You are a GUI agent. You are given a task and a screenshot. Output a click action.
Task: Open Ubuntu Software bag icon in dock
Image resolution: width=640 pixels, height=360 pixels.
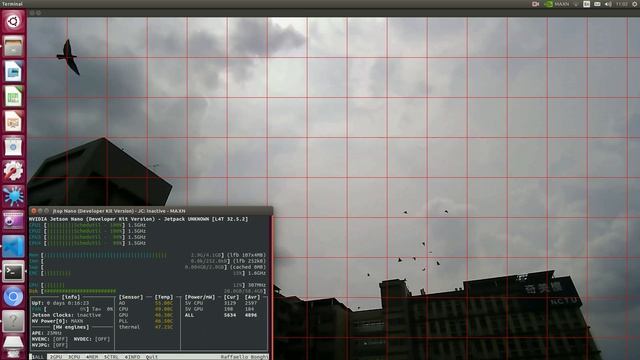(13, 146)
